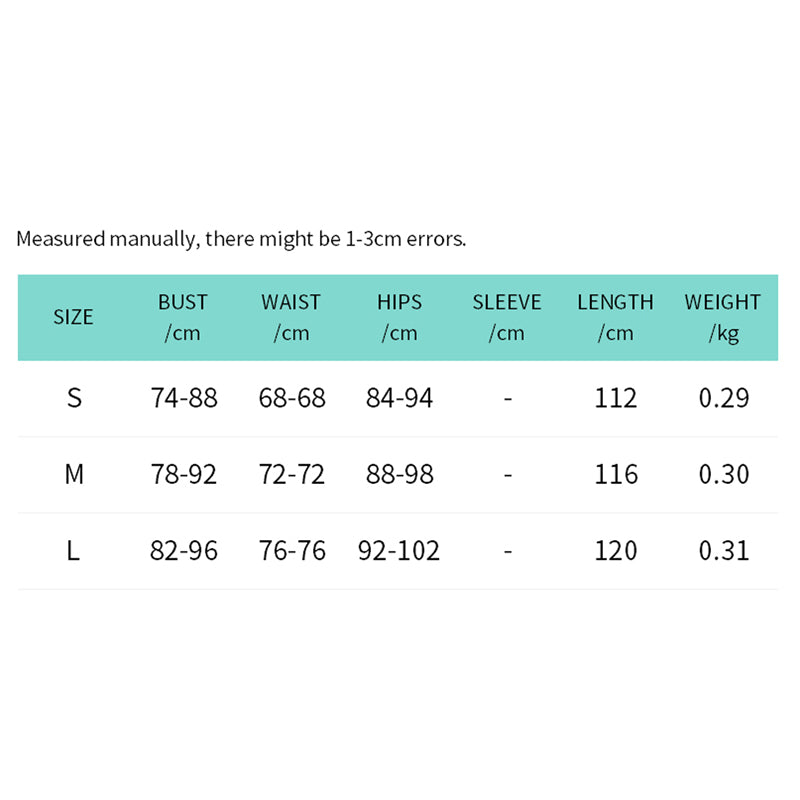
Task: Click the WEIGHT /kg header cell
Action: pos(723,317)
